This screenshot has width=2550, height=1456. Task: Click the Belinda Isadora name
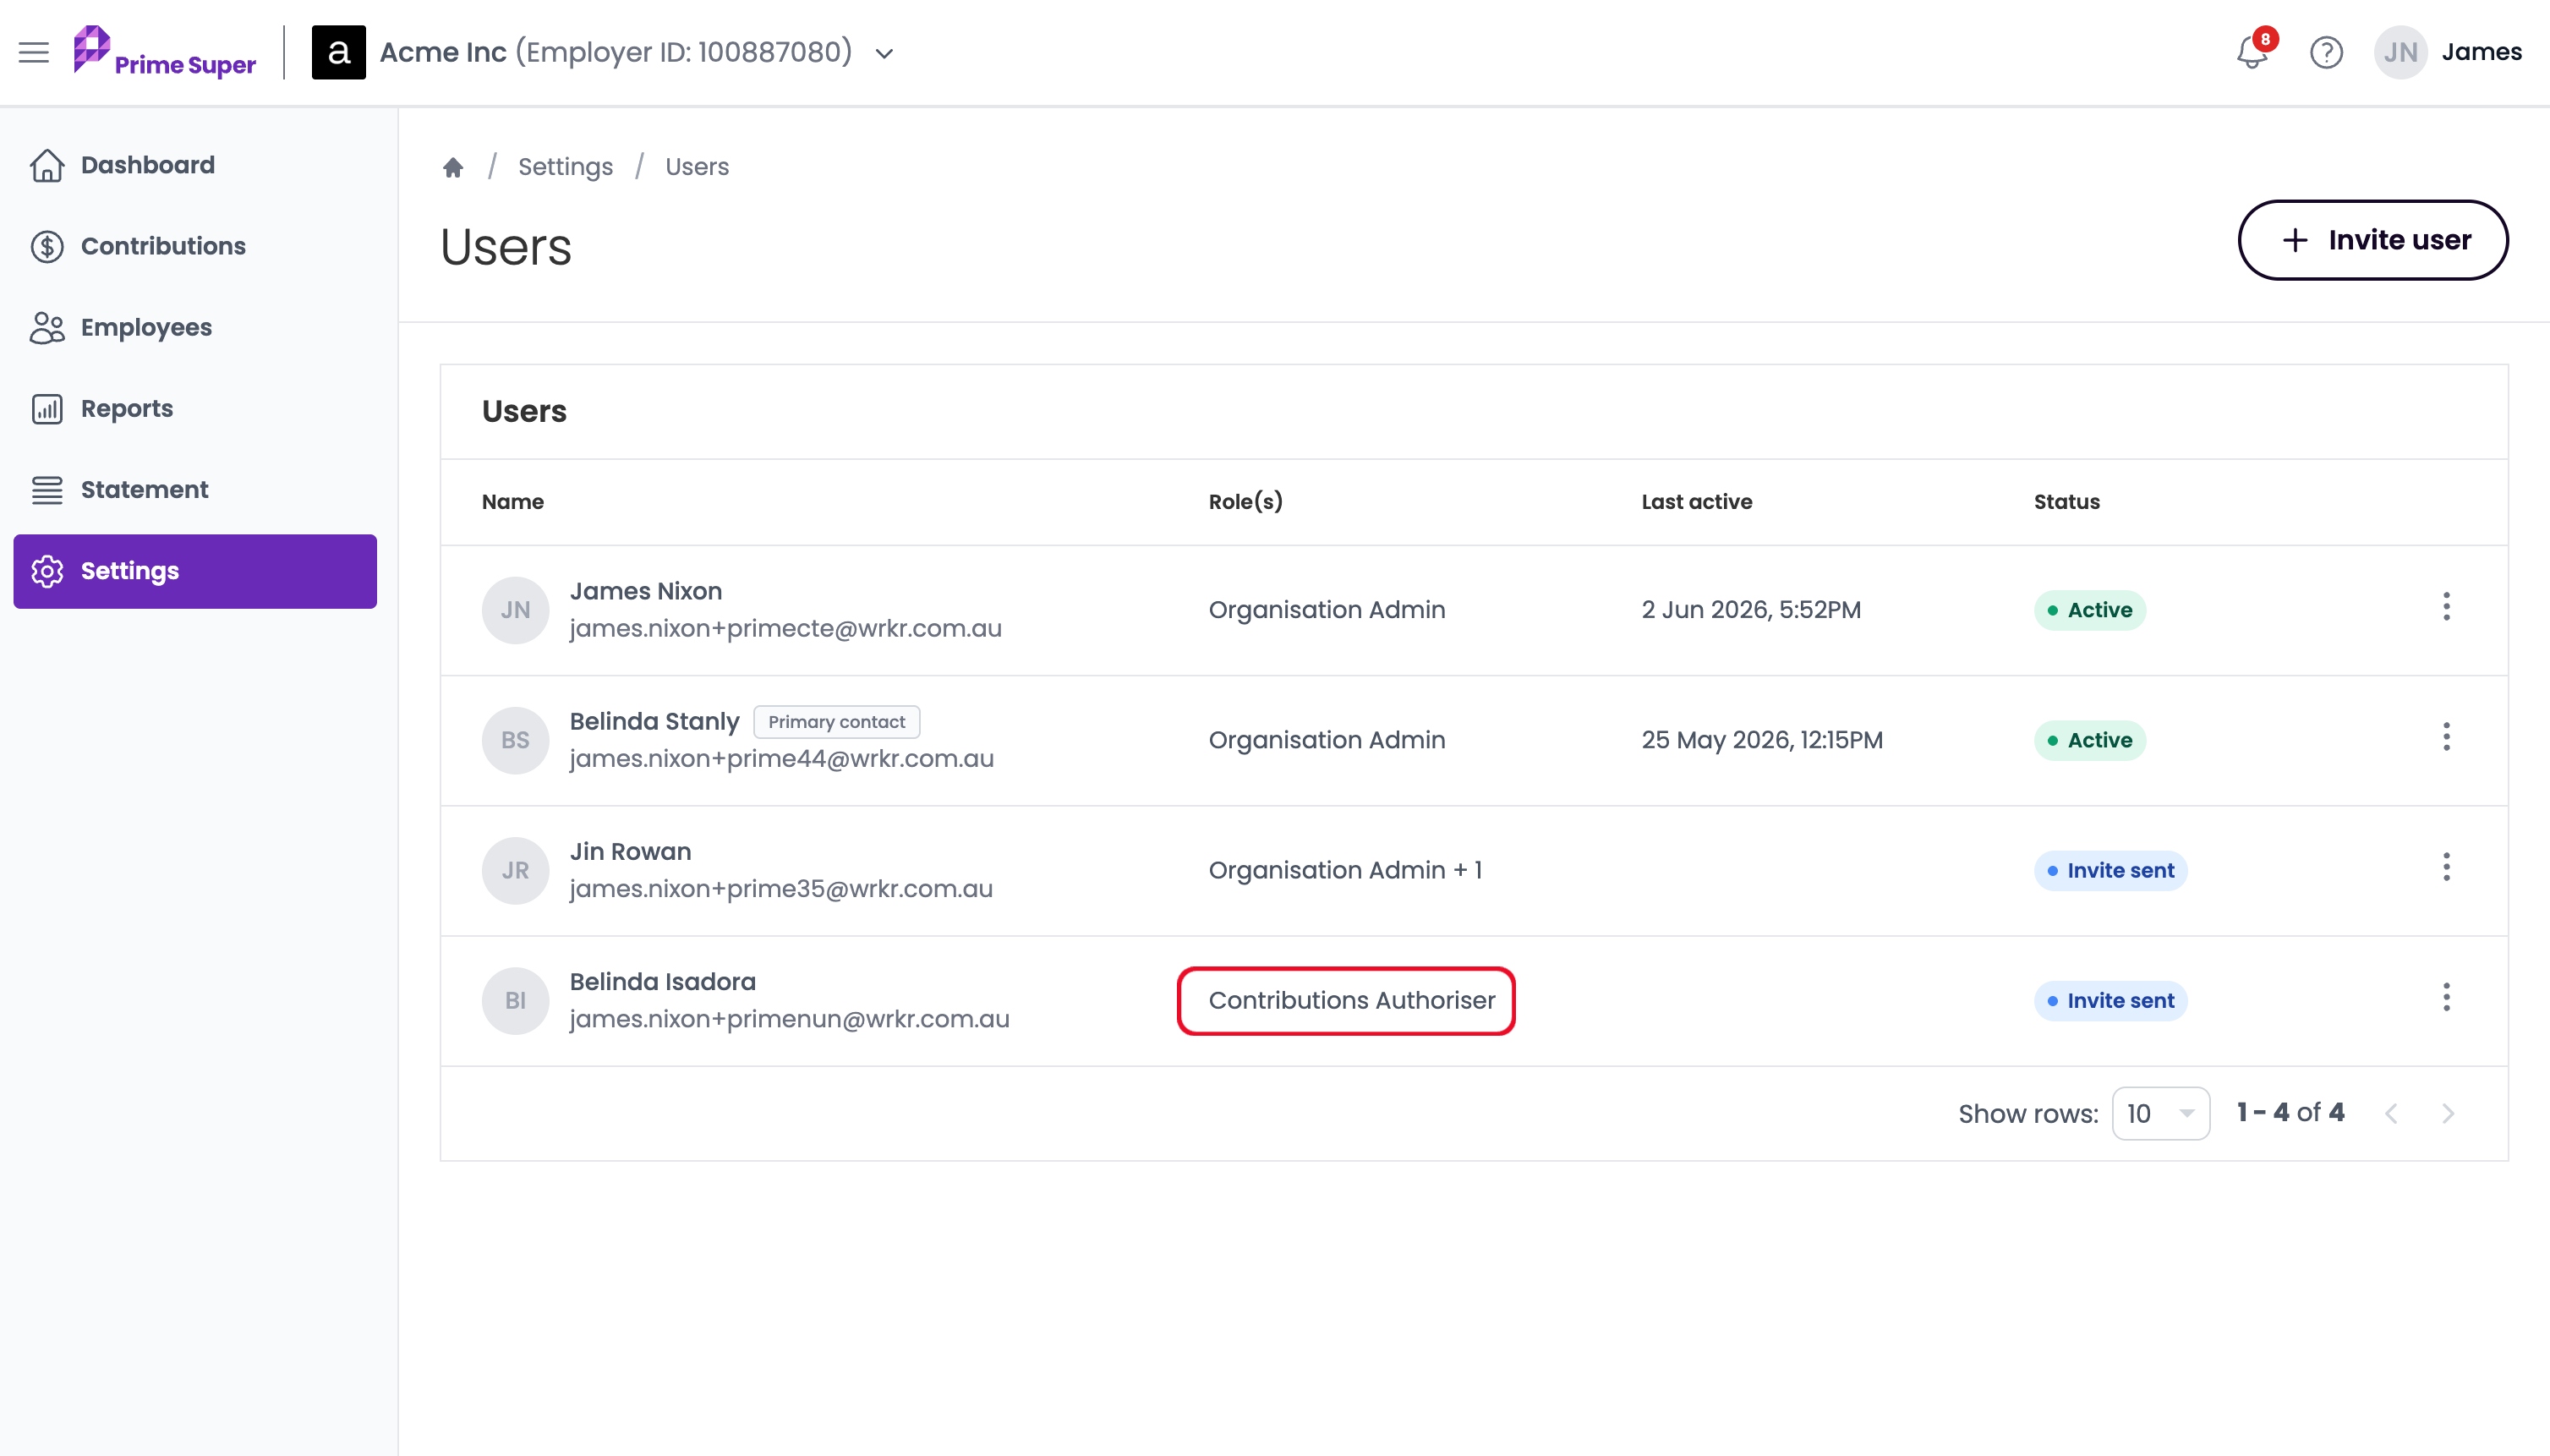[x=662, y=981]
